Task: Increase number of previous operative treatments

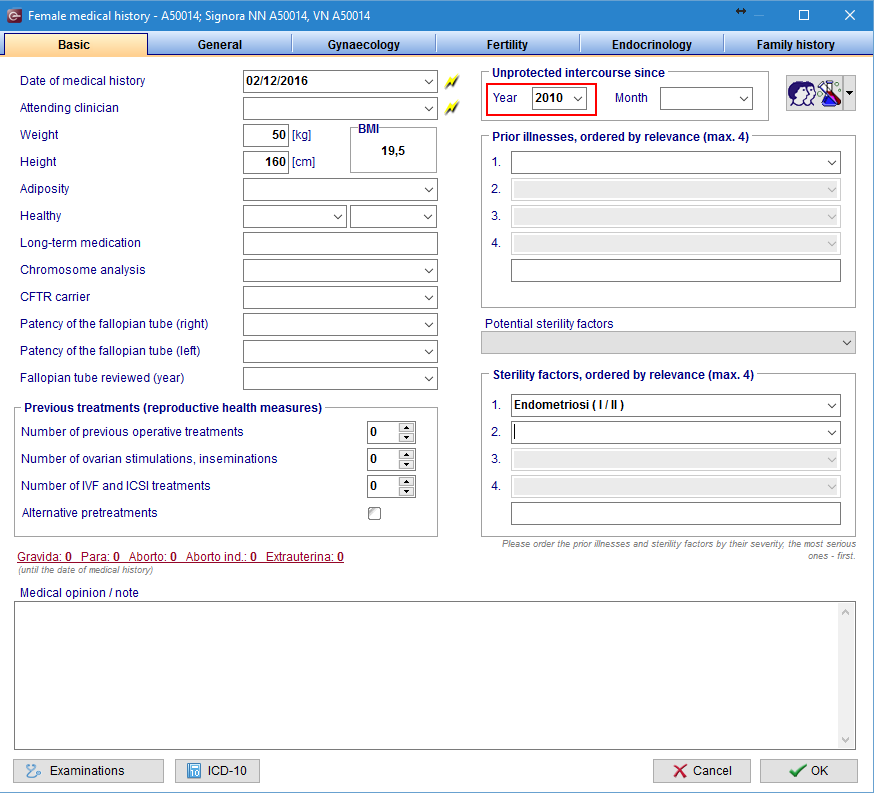Action: [x=407, y=428]
